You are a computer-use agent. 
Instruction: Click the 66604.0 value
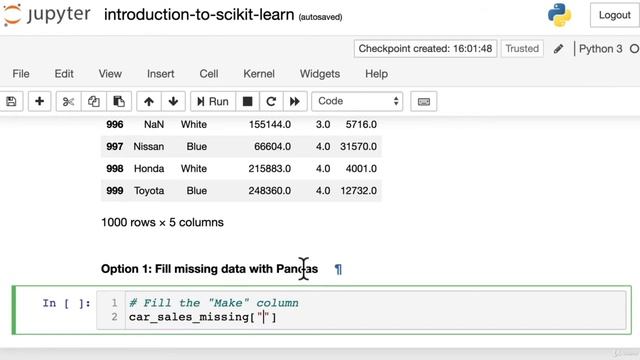click(272, 147)
